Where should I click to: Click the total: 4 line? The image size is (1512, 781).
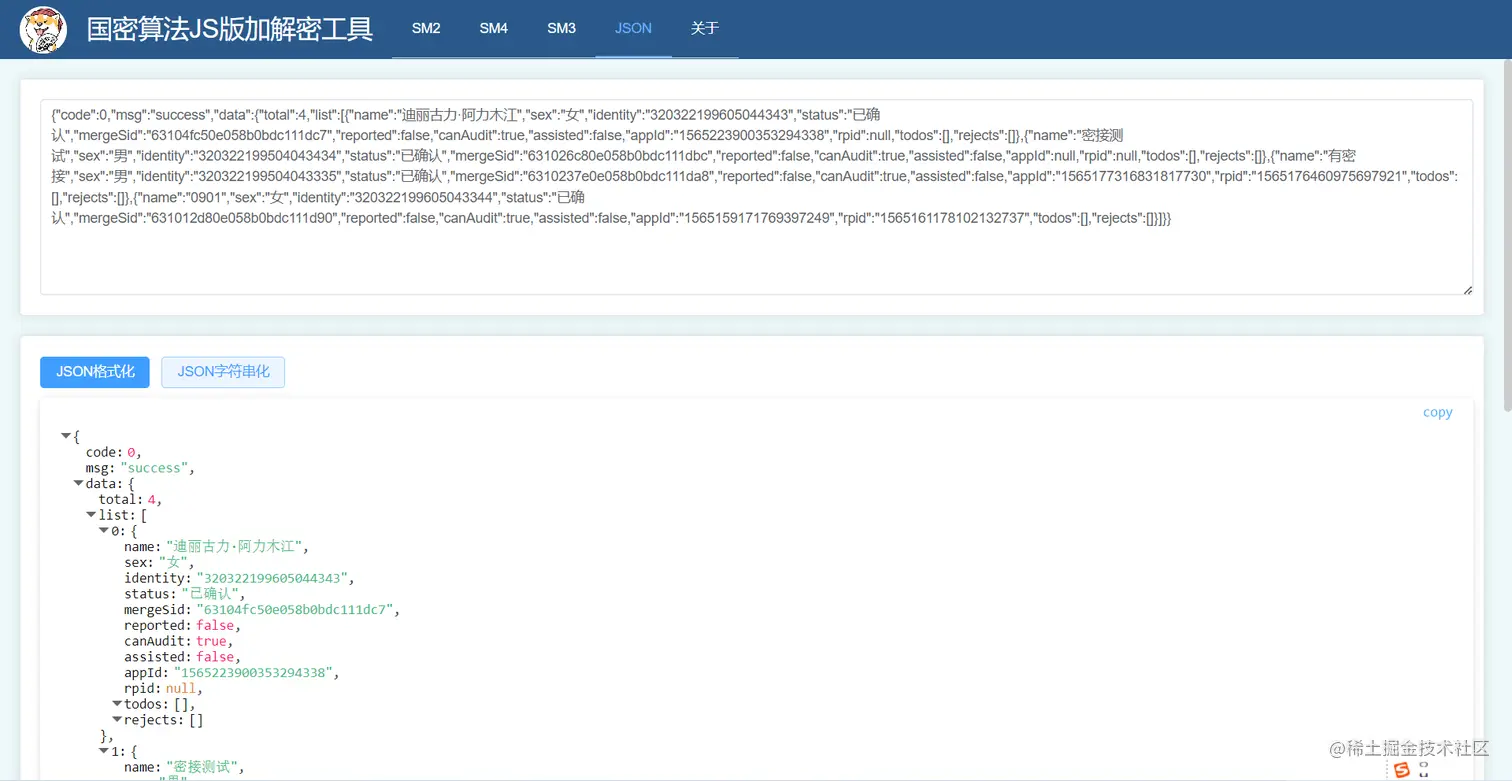point(130,499)
